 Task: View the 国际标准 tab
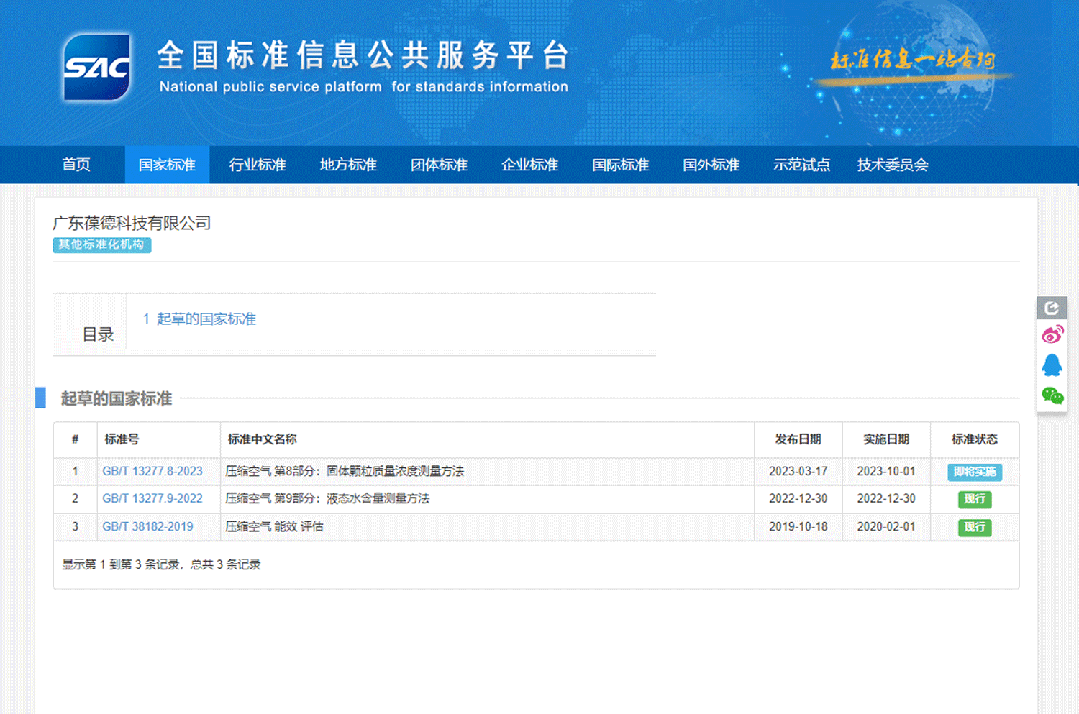coord(620,165)
